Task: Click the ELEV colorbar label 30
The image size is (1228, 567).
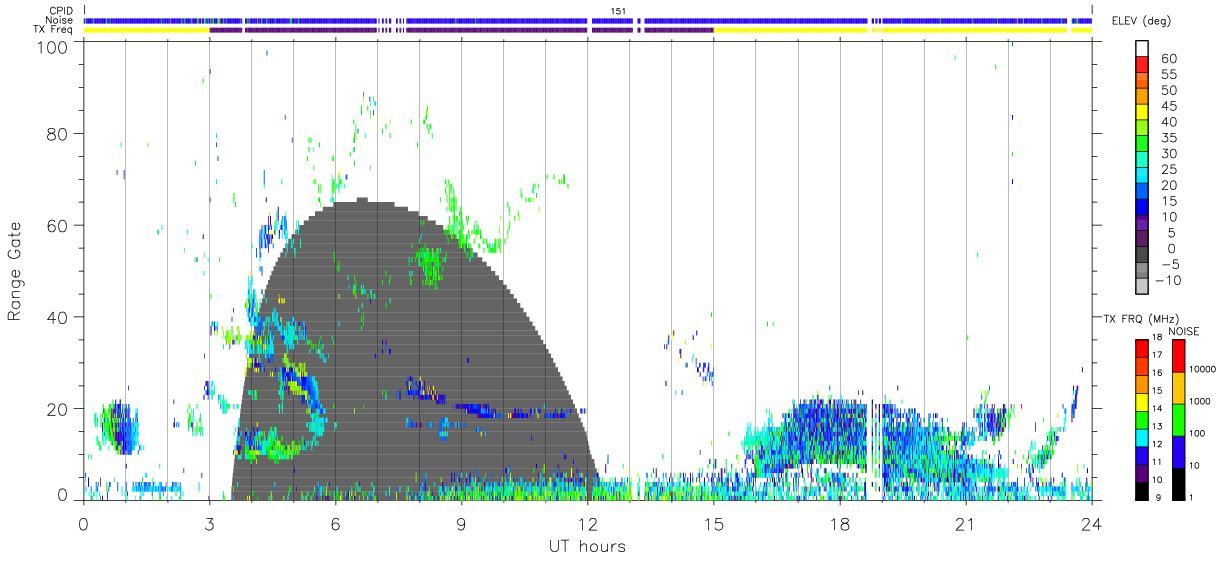Action: (1168, 153)
